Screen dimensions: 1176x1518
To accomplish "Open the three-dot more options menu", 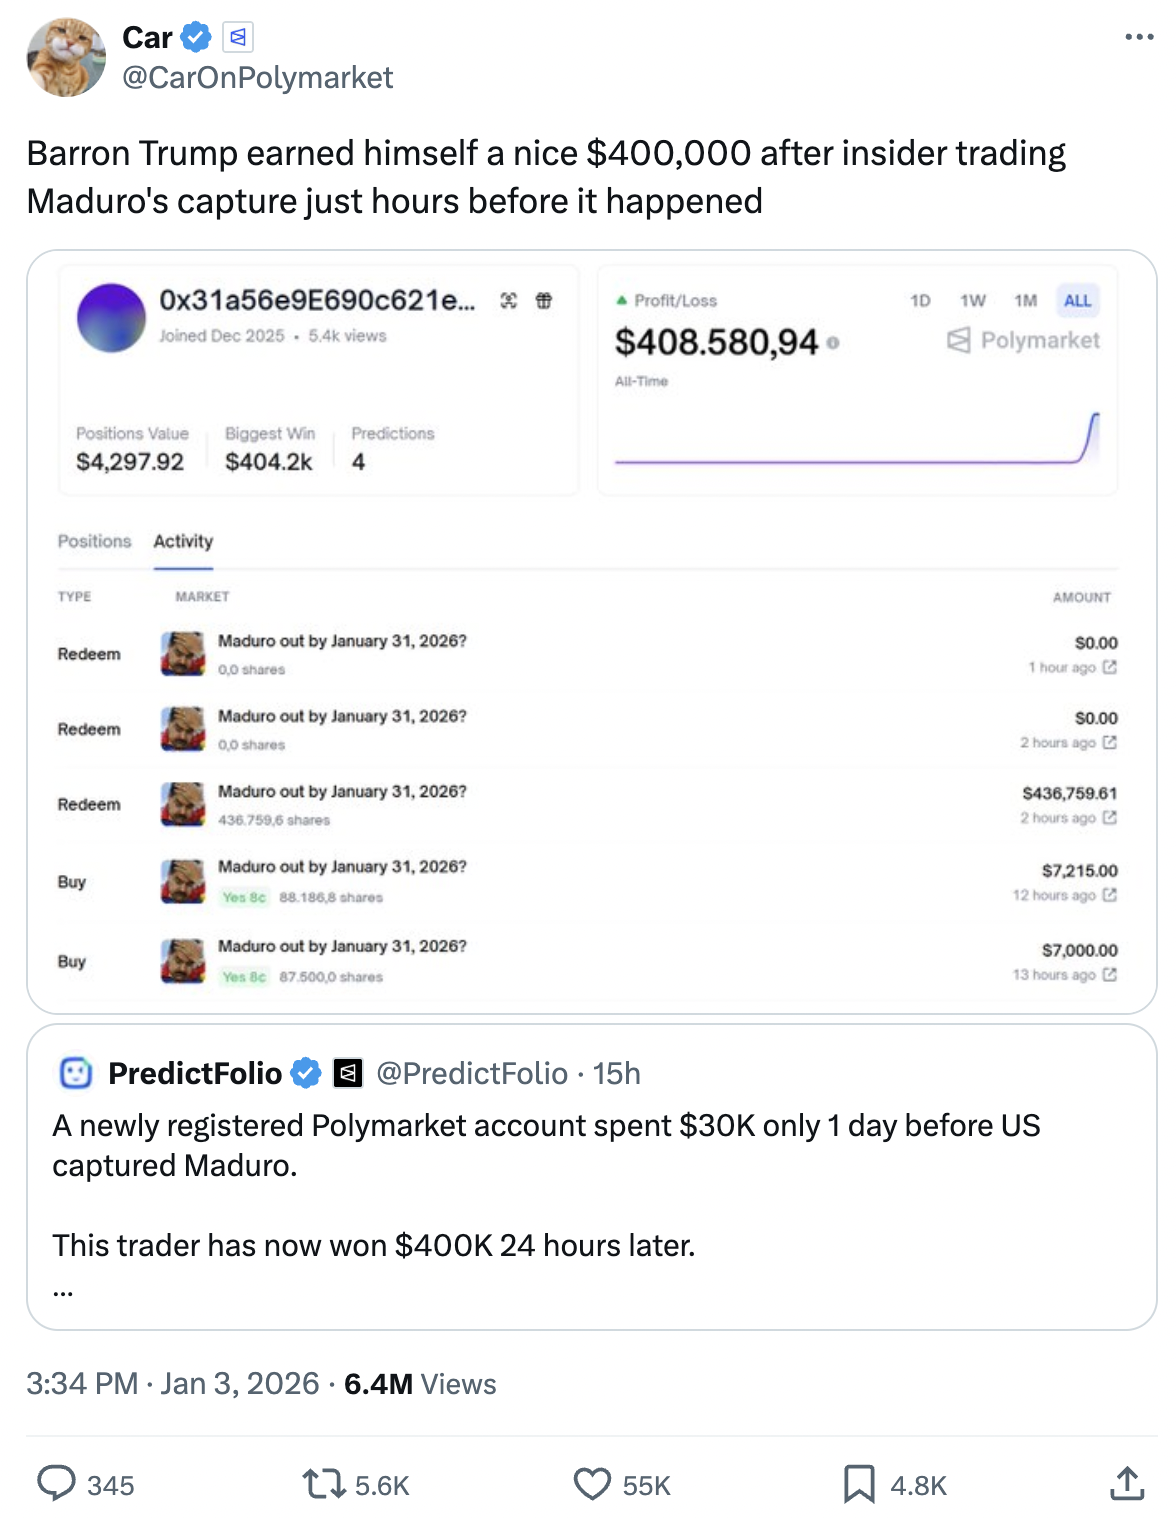I will click(x=1139, y=38).
